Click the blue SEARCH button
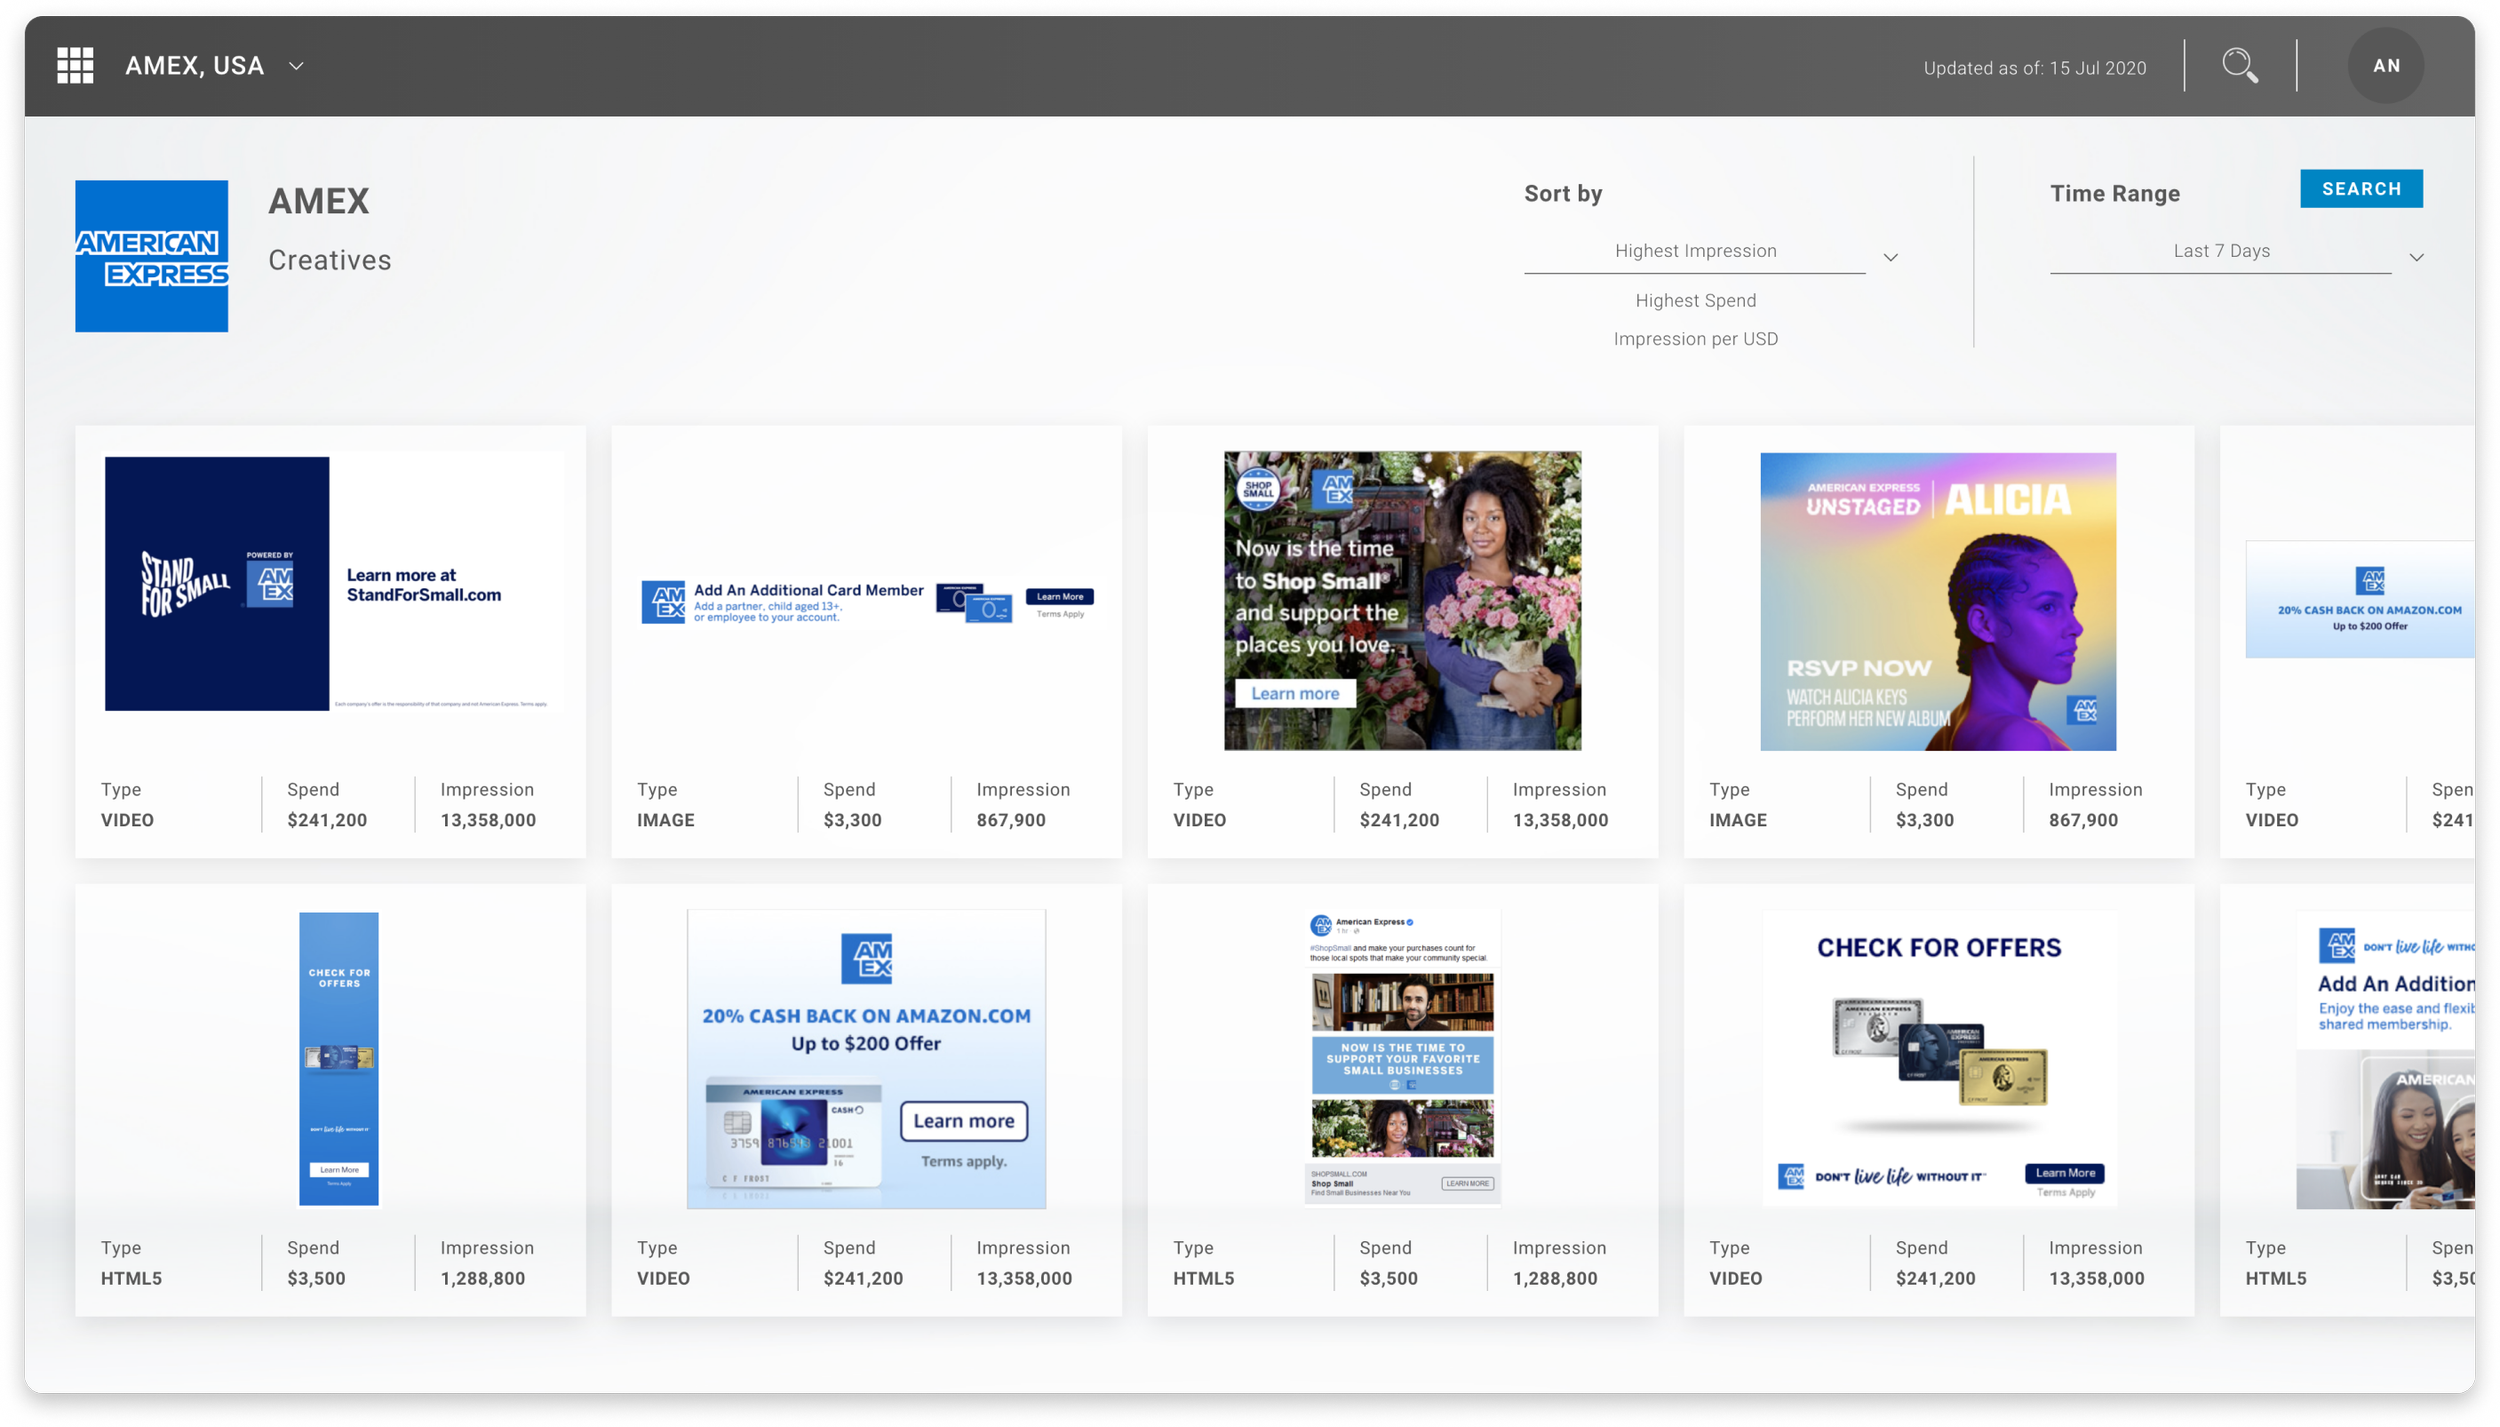2500x1427 pixels. (2360, 189)
